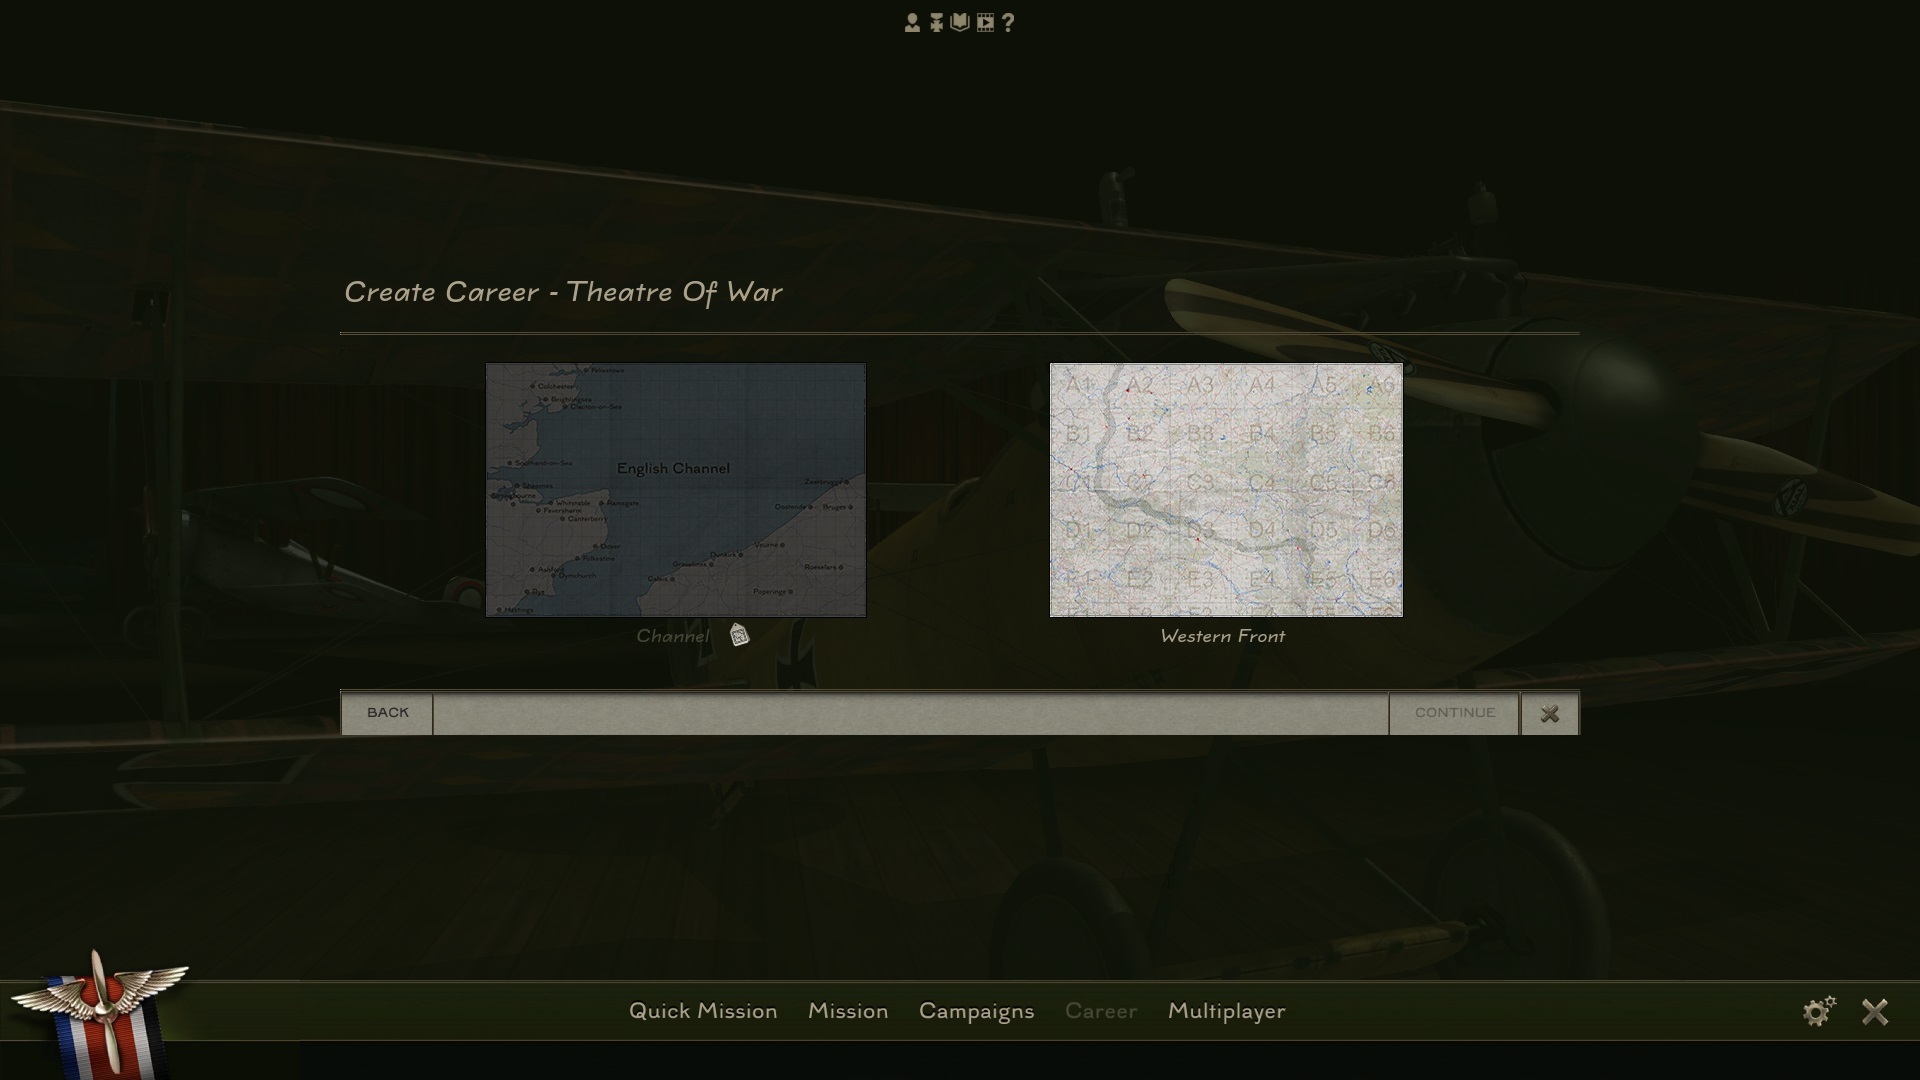Click the question mark help icon
Viewport: 1920px width, 1080px height.
(1008, 23)
